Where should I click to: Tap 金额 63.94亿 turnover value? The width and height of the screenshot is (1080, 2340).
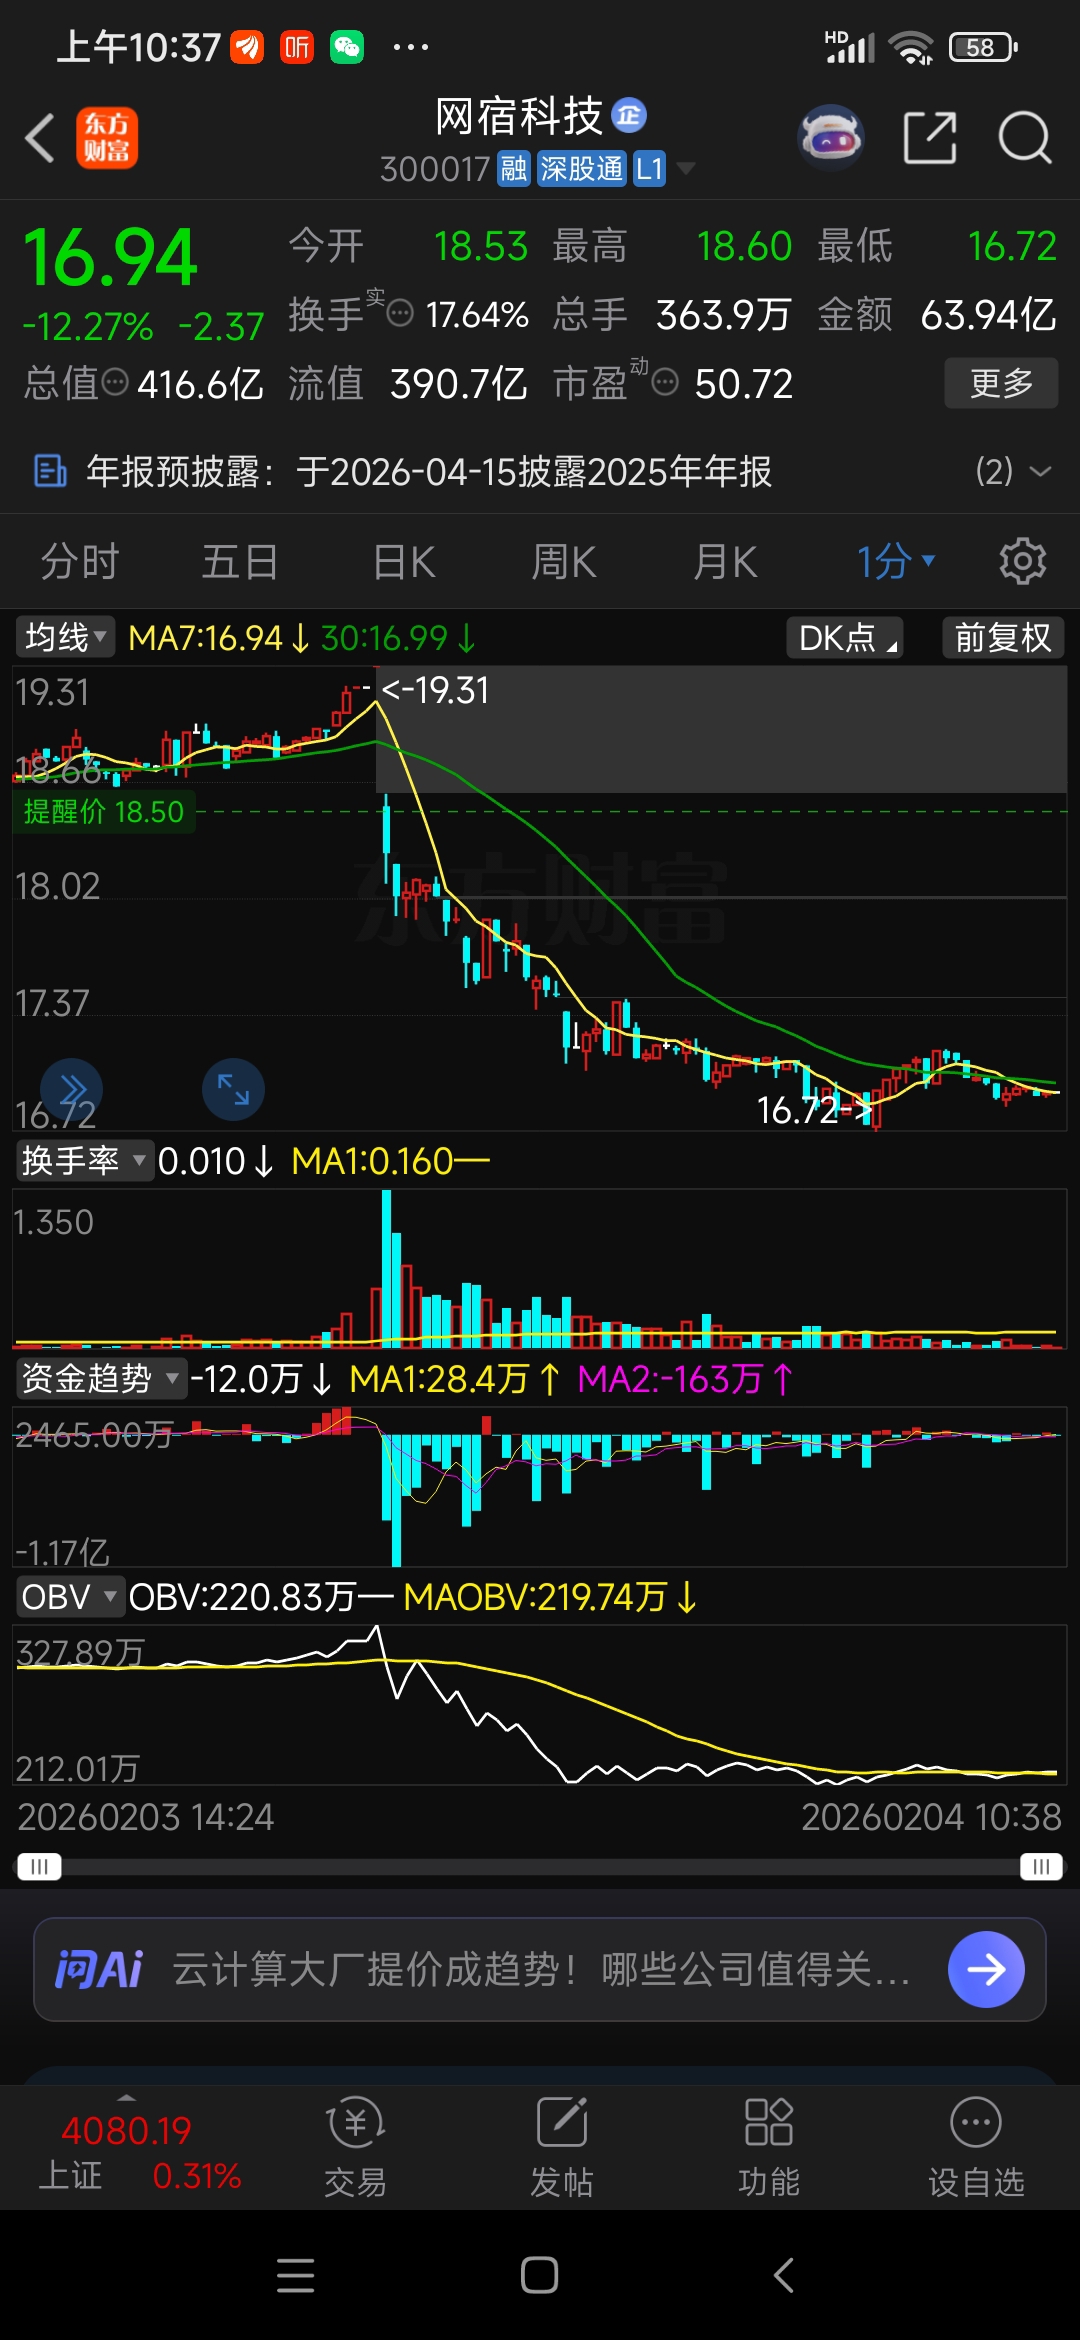(937, 314)
